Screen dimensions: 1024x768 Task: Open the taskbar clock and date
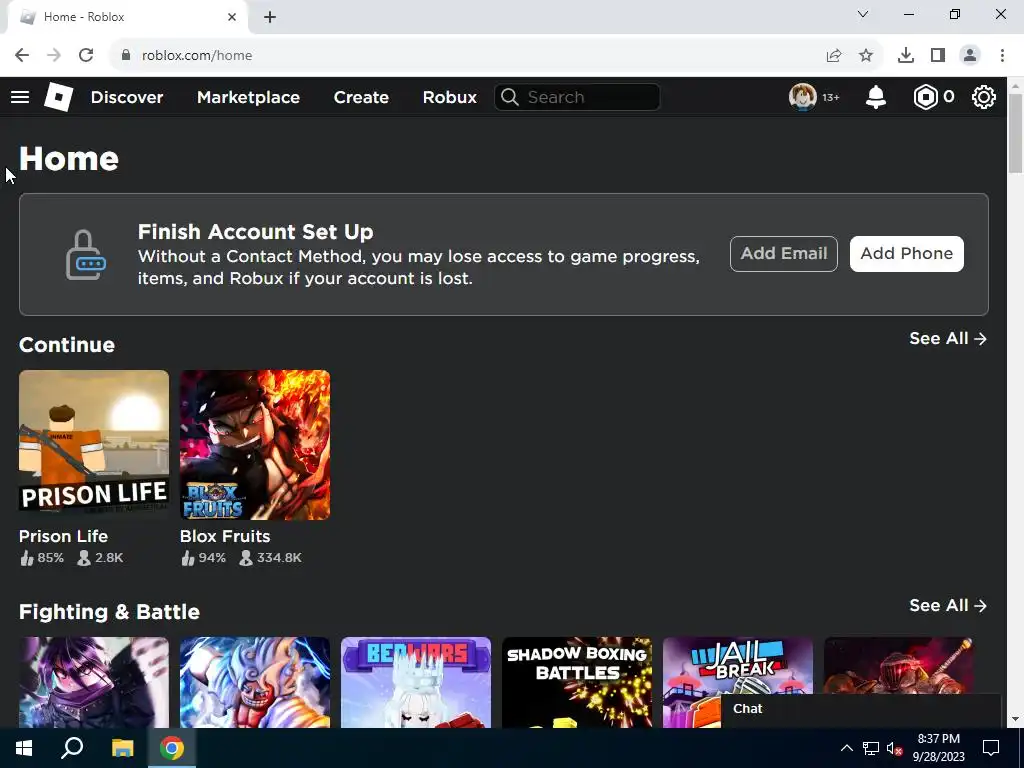coord(938,748)
